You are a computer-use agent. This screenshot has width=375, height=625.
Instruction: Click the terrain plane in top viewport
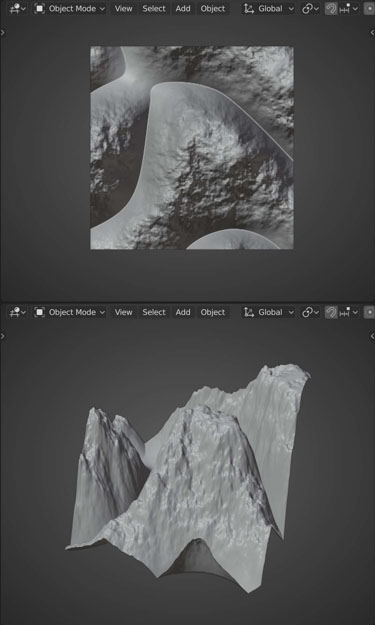192,148
